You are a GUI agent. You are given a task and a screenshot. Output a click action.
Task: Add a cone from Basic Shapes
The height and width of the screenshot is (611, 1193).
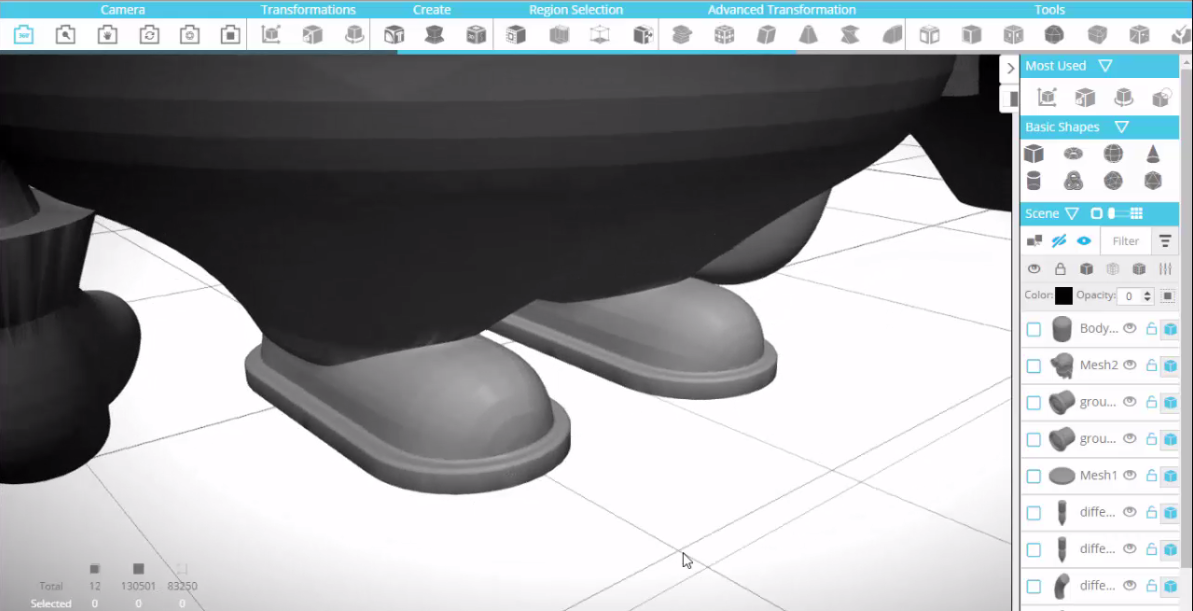click(1153, 154)
